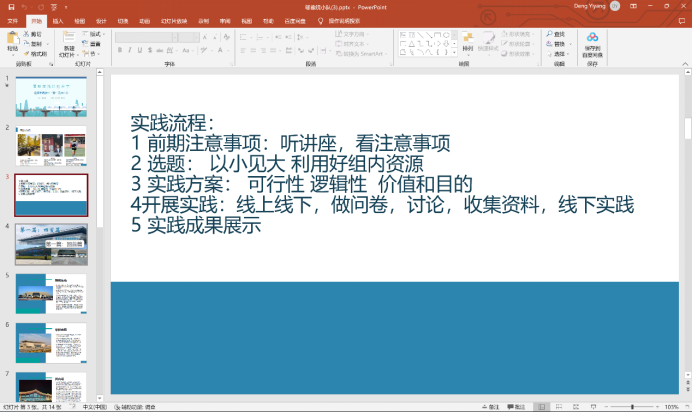Center text in paragraph group
This screenshot has width=693, height=413.
[253, 50]
